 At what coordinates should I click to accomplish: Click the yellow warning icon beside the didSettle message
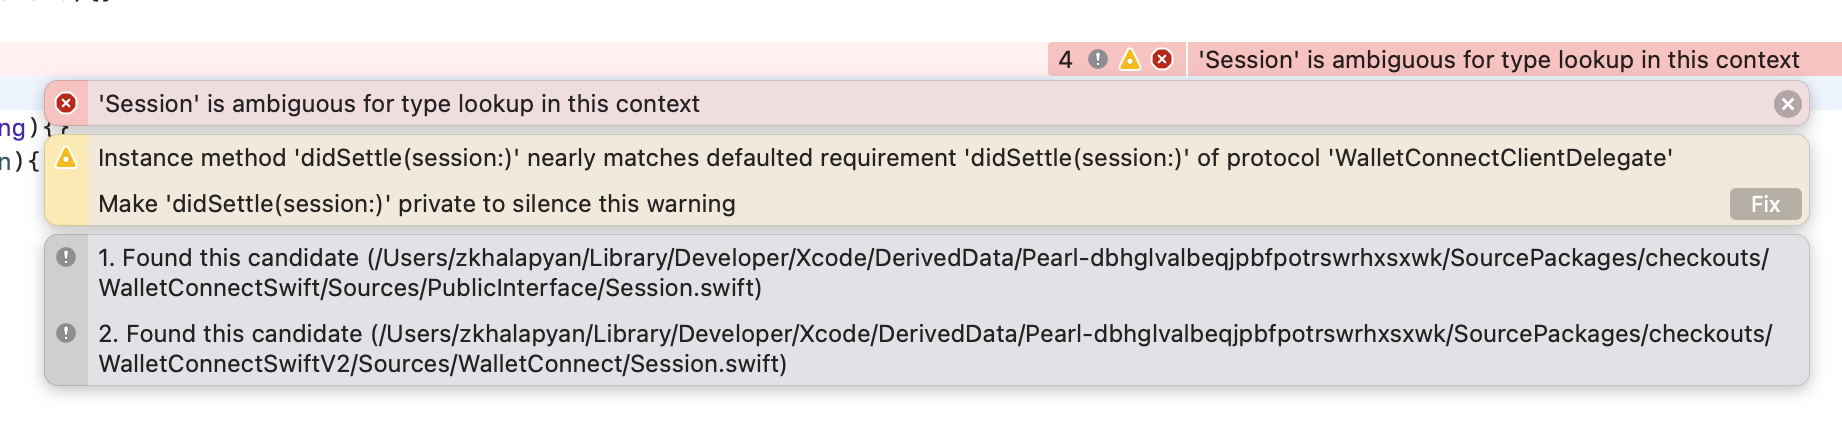pyautogui.click(x=66, y=158)
